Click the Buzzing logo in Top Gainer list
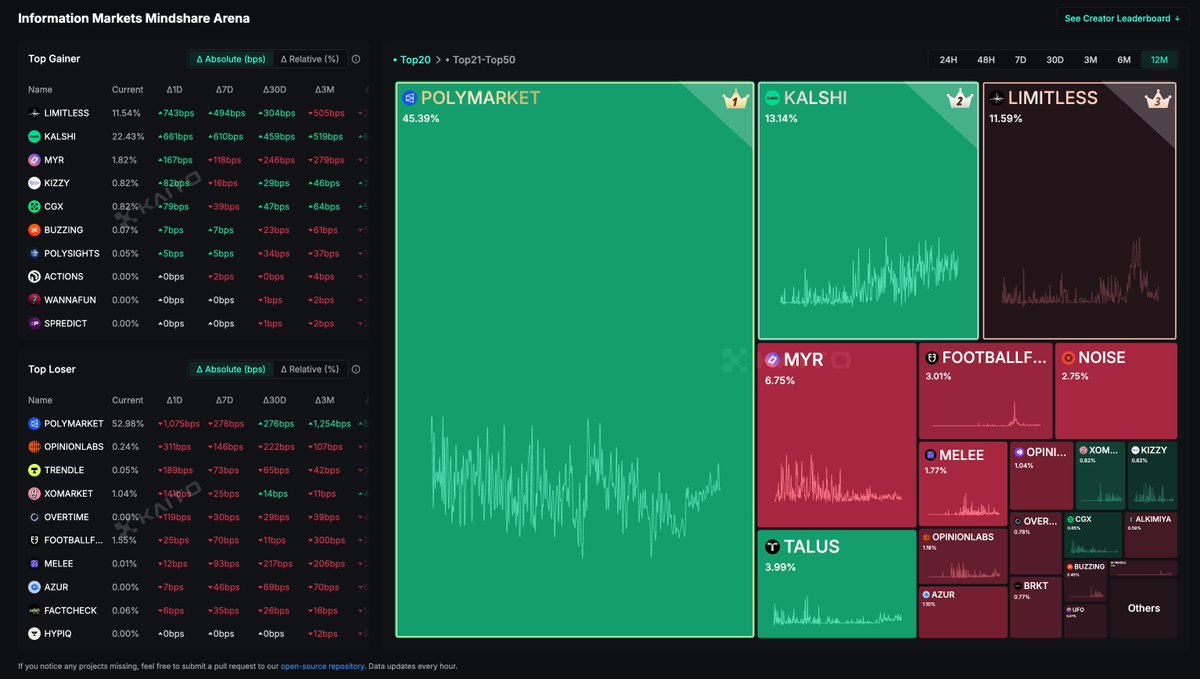This screenshot has height=679, width=1200. point(34,230)
